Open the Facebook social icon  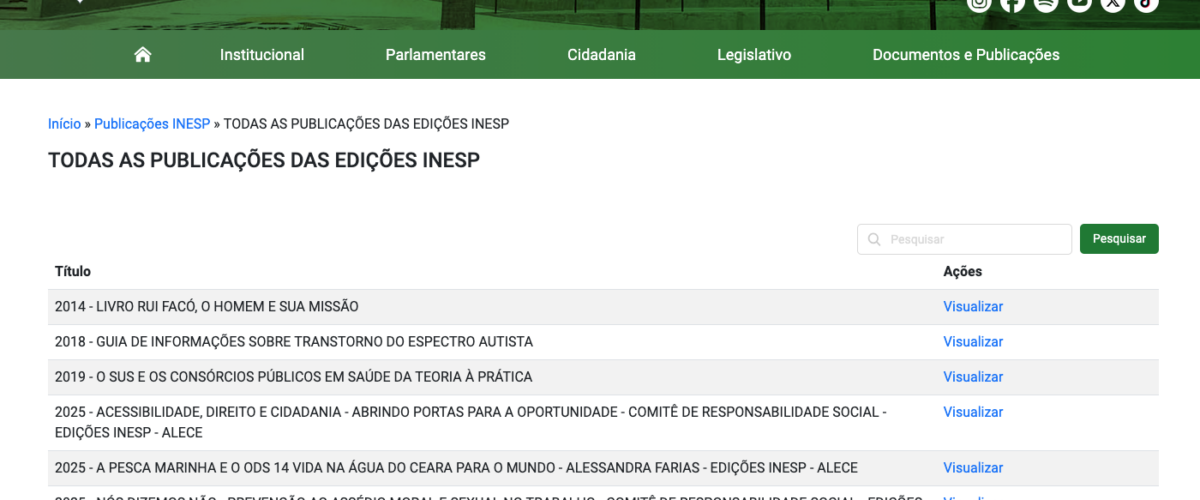click(x=1013, y=3)
